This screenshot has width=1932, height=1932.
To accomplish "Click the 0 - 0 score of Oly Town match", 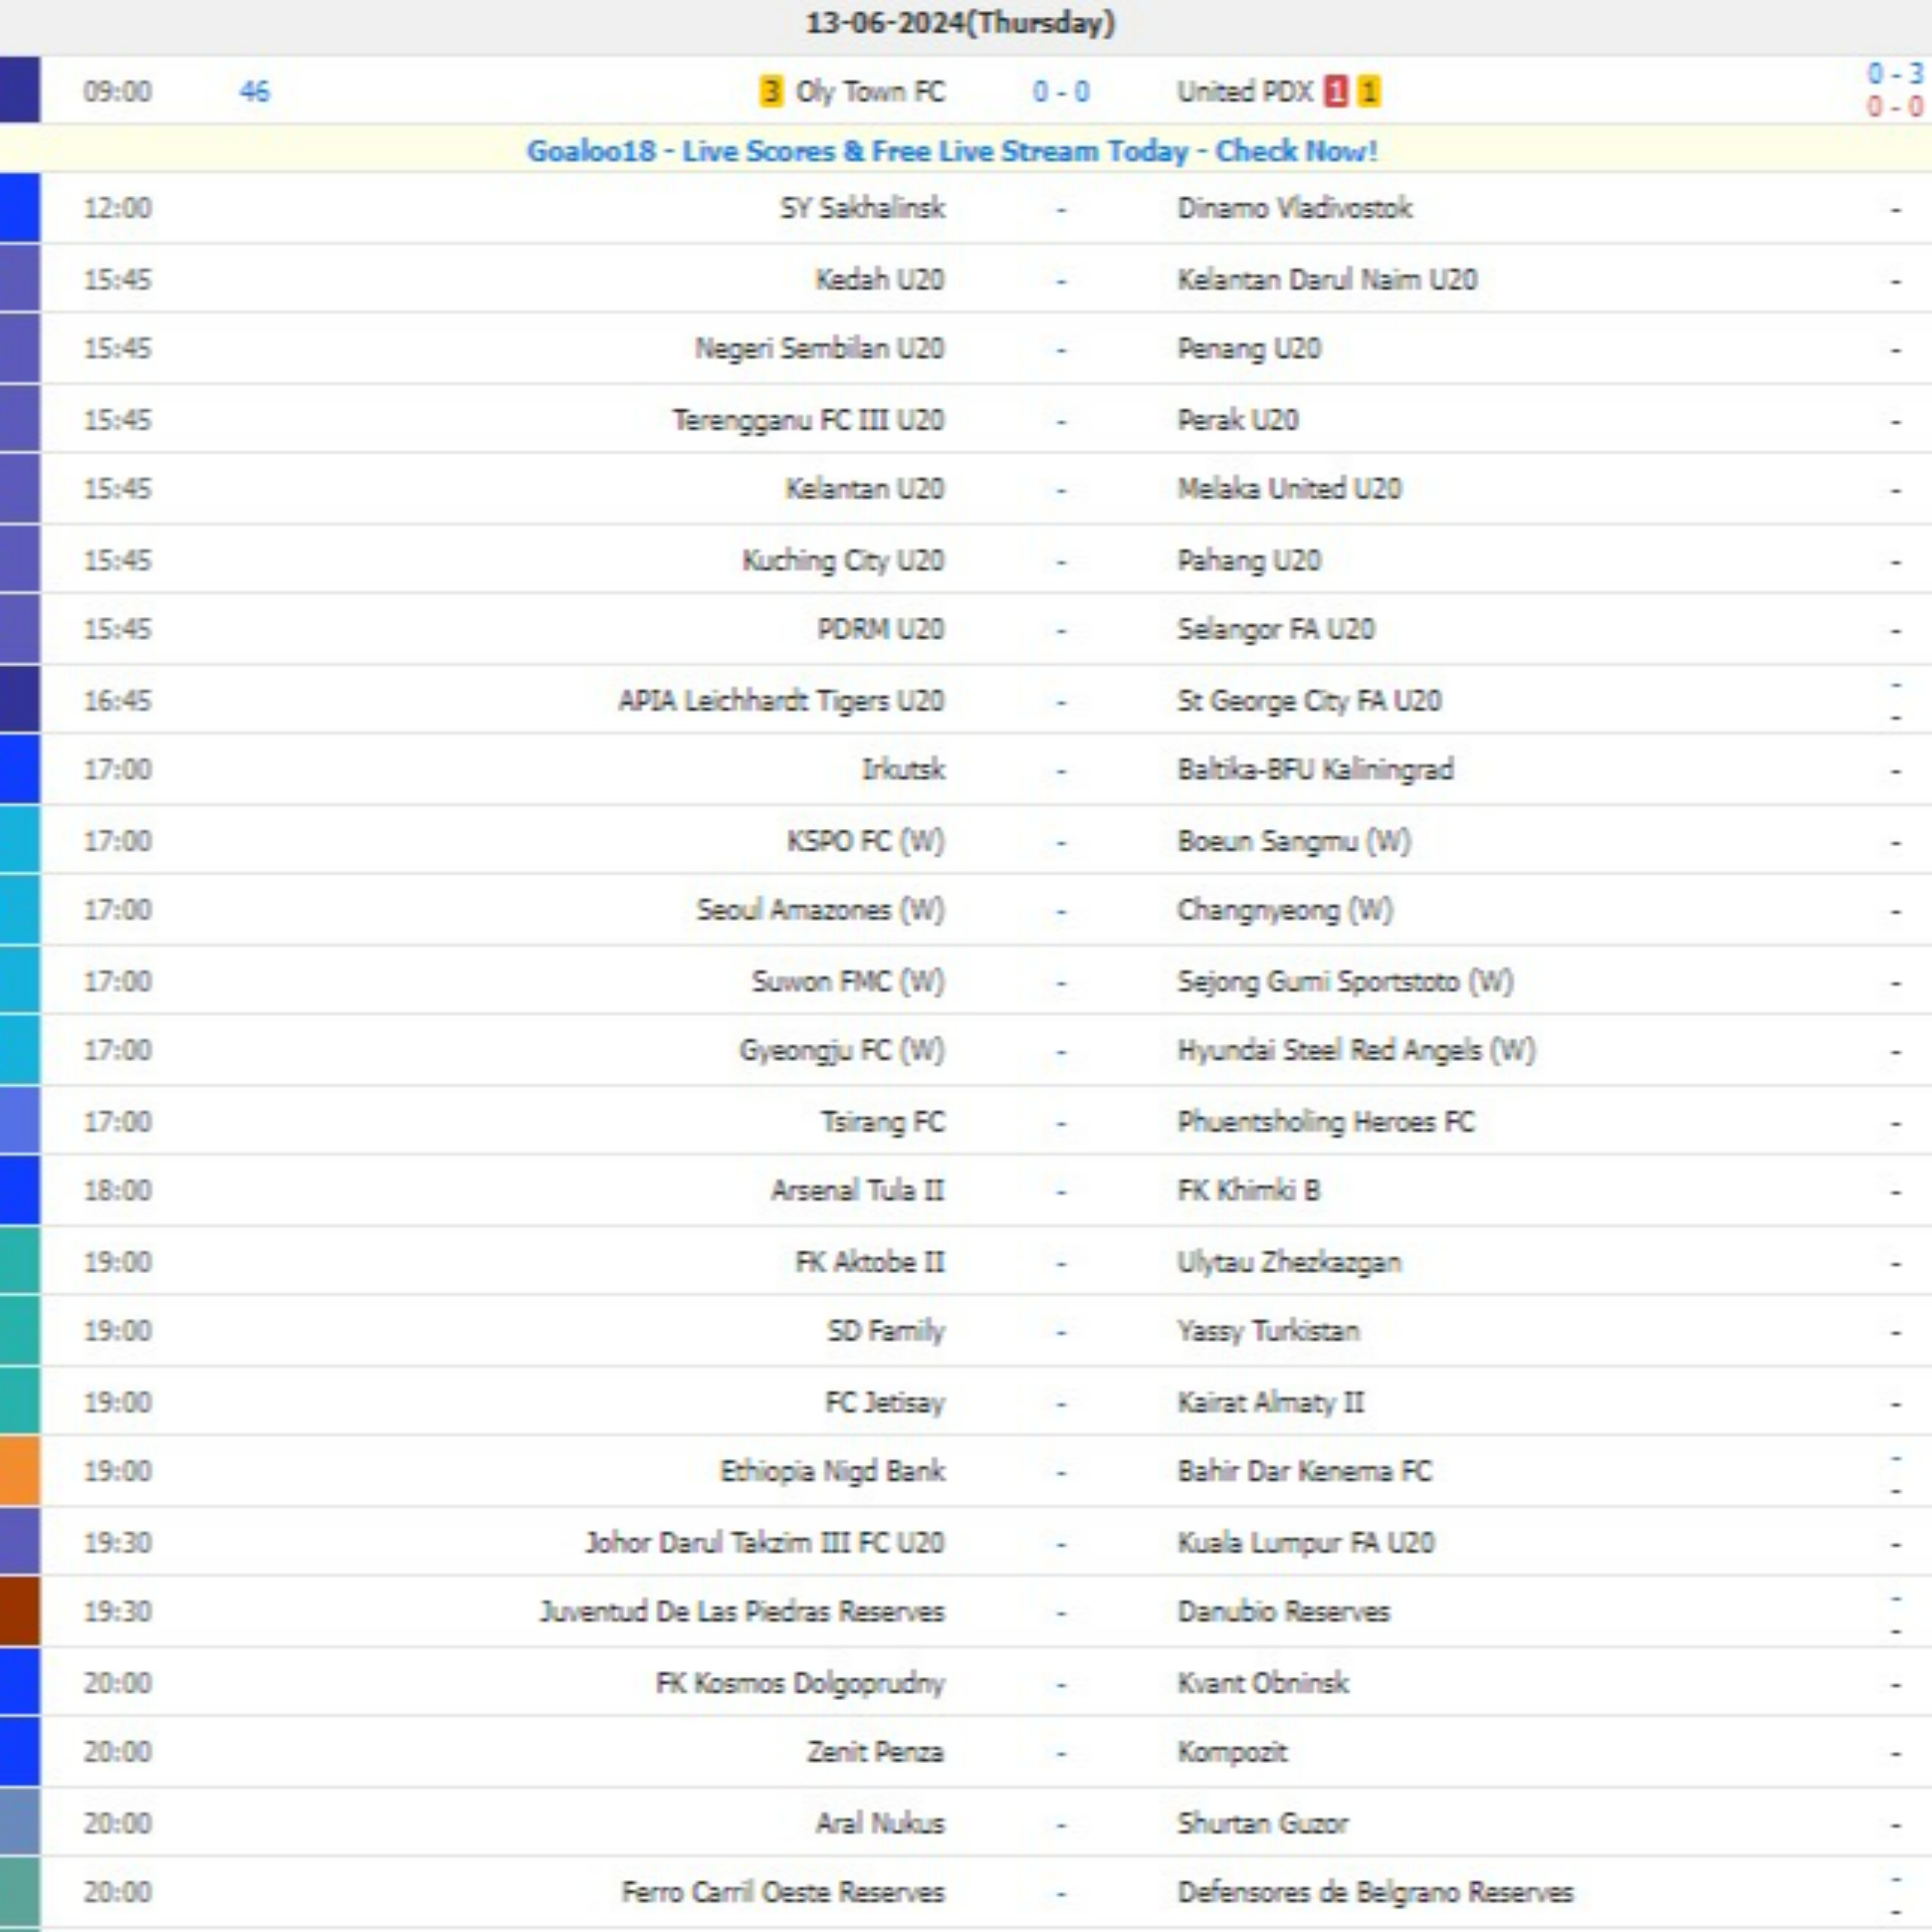I will [1060, 92].
